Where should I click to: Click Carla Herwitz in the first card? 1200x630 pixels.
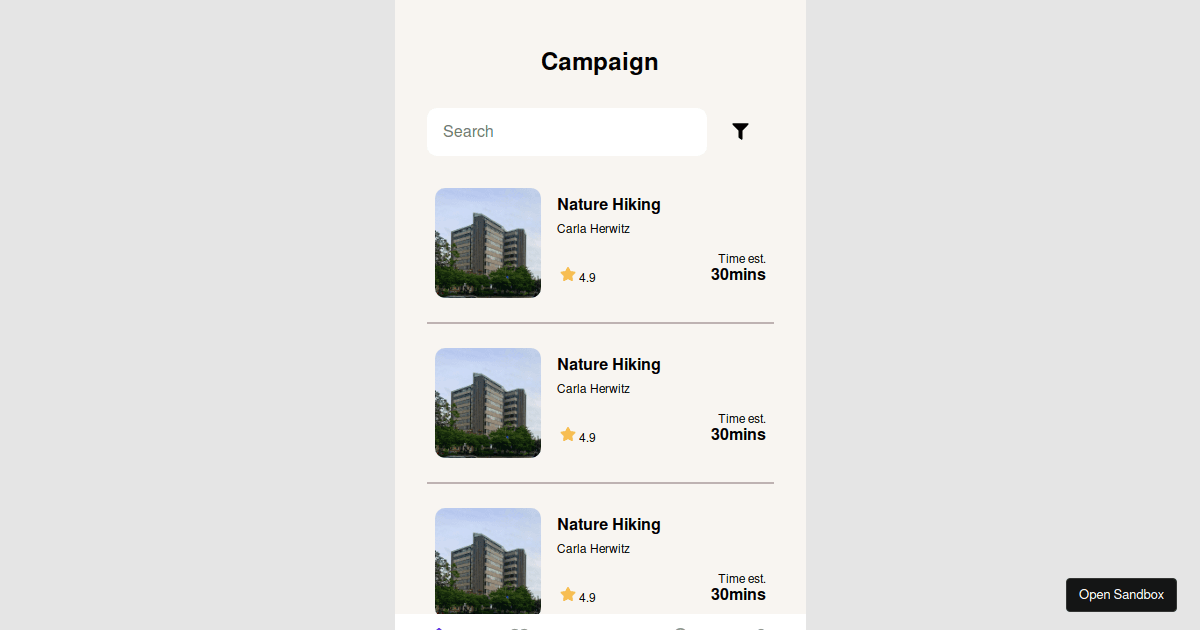pyautogui.click(x=593, y=229)
